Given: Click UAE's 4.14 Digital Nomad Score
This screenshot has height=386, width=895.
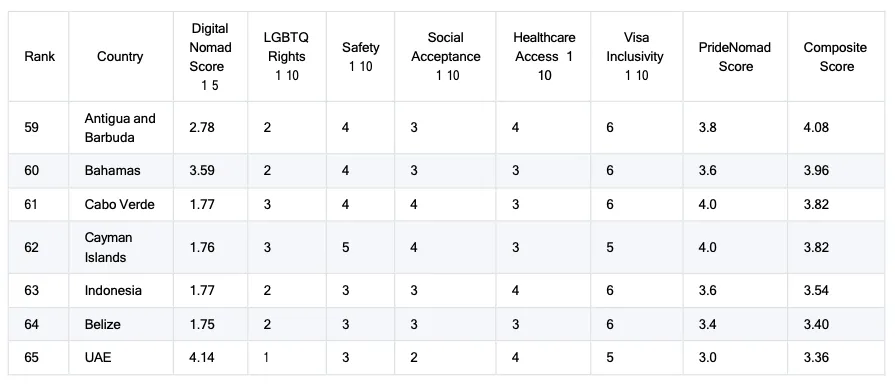Looking at the screenshot, I should pos(202,358).
